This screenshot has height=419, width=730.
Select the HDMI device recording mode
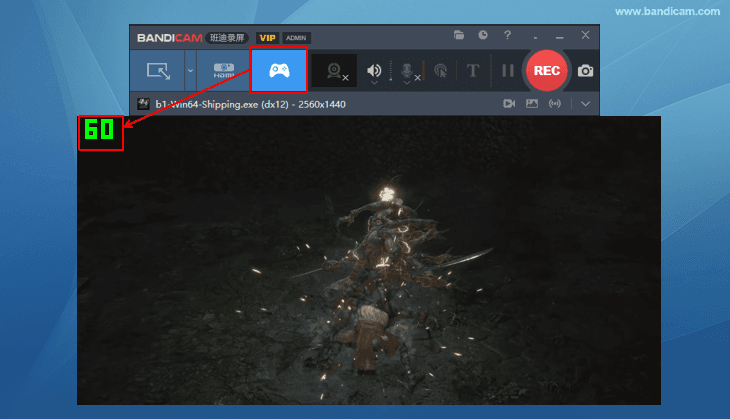(223, 71)
